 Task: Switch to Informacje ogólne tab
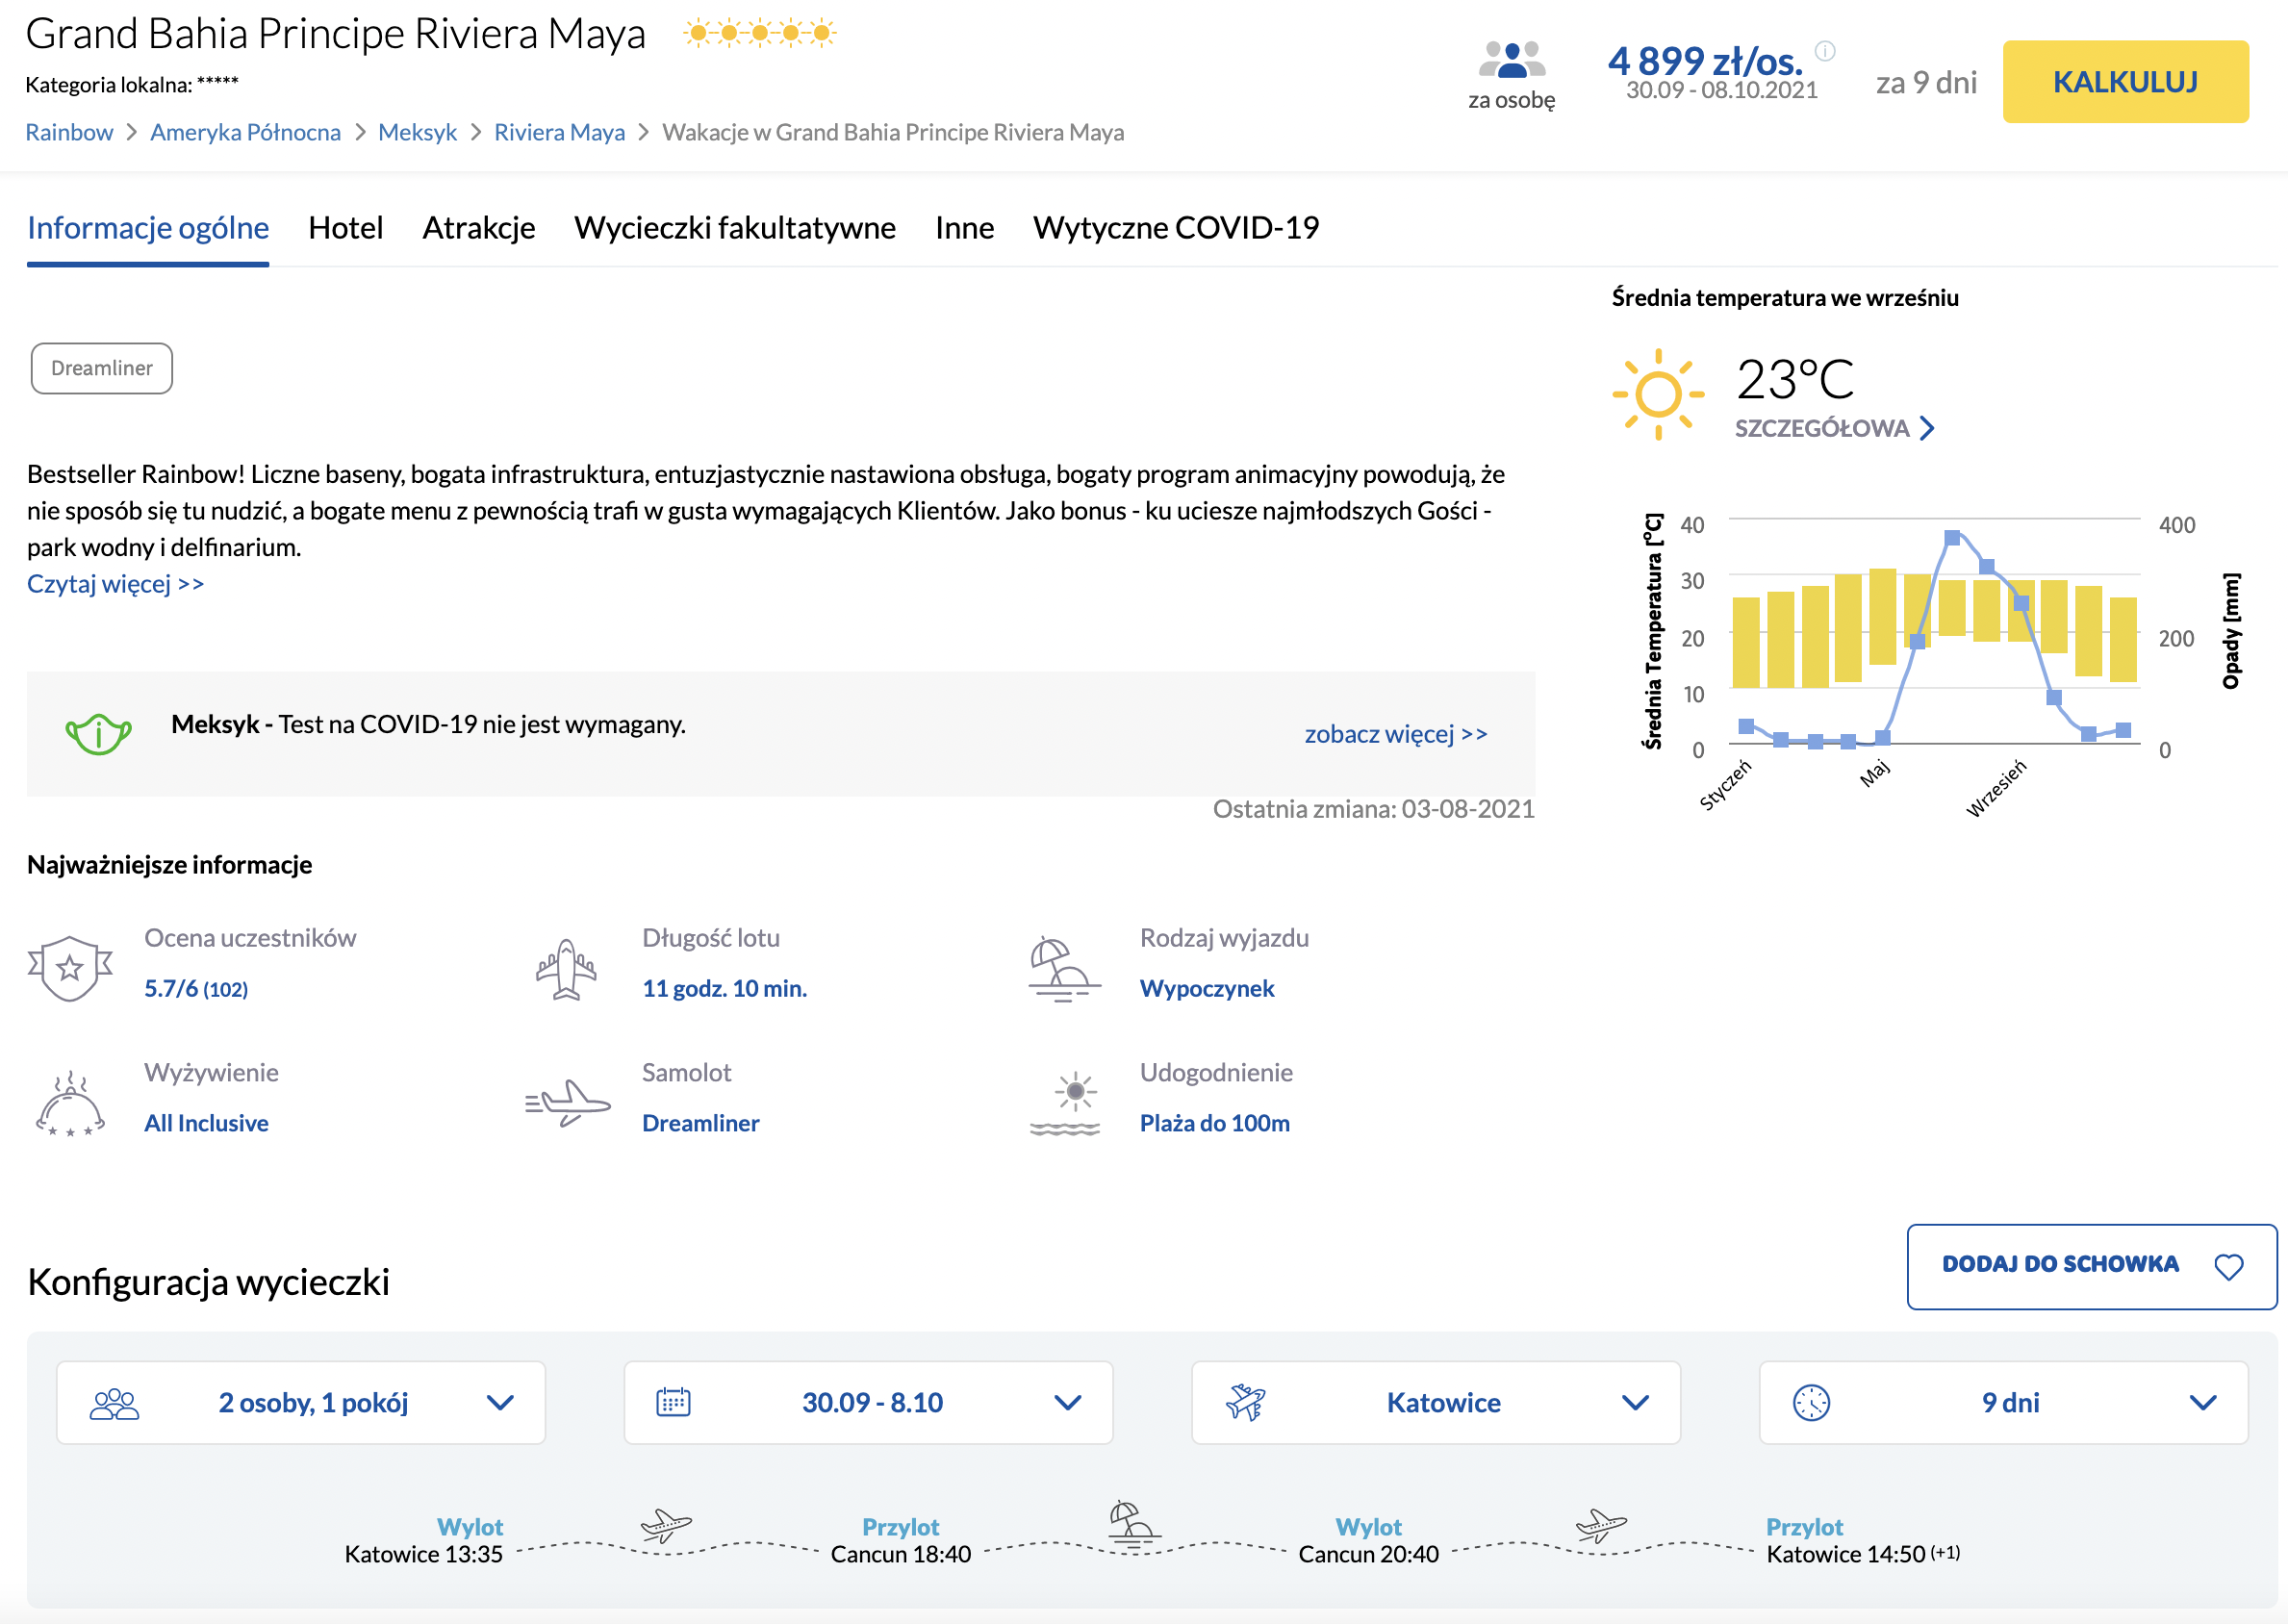click(x=148, y=228)
